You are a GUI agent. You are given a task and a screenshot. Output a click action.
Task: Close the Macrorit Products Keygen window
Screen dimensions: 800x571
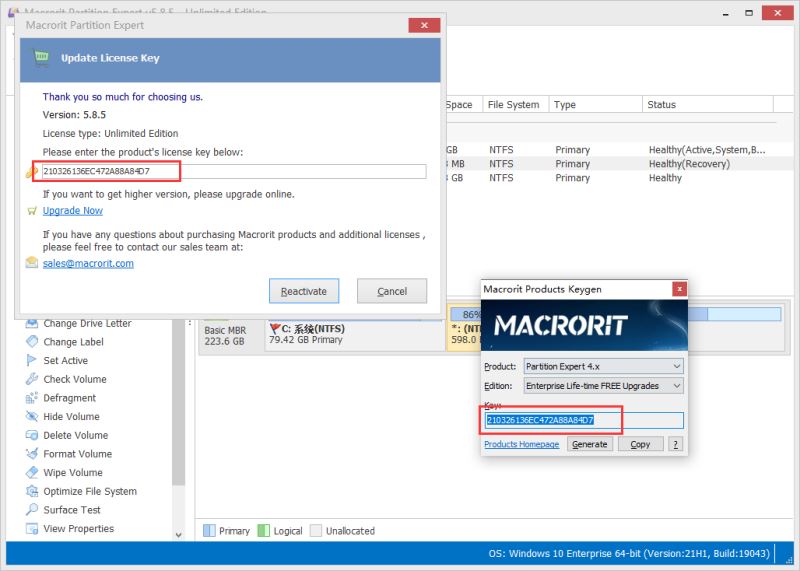tap(680, 289)
